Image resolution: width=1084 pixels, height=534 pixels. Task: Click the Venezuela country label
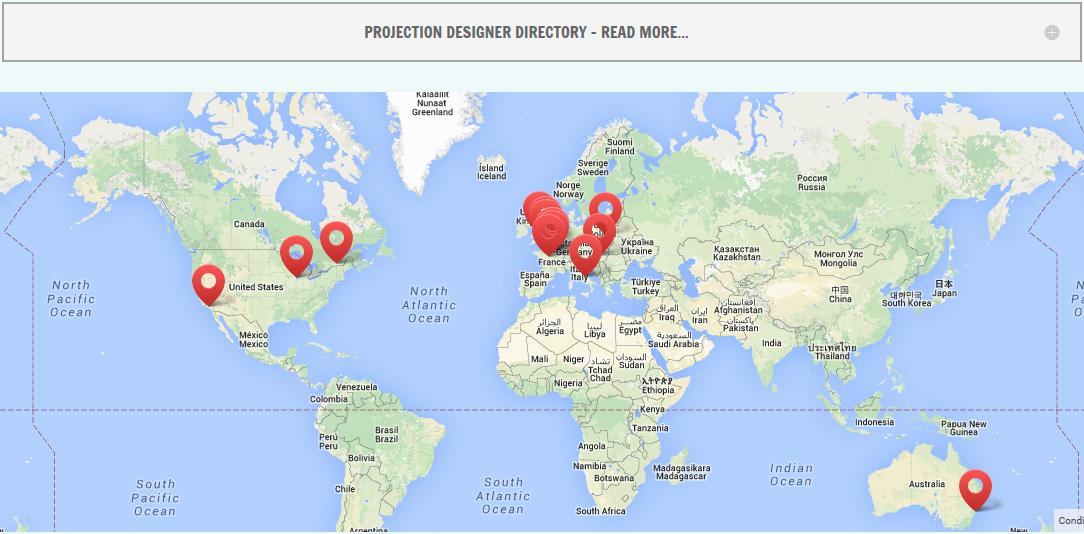(x=357, y=387)
